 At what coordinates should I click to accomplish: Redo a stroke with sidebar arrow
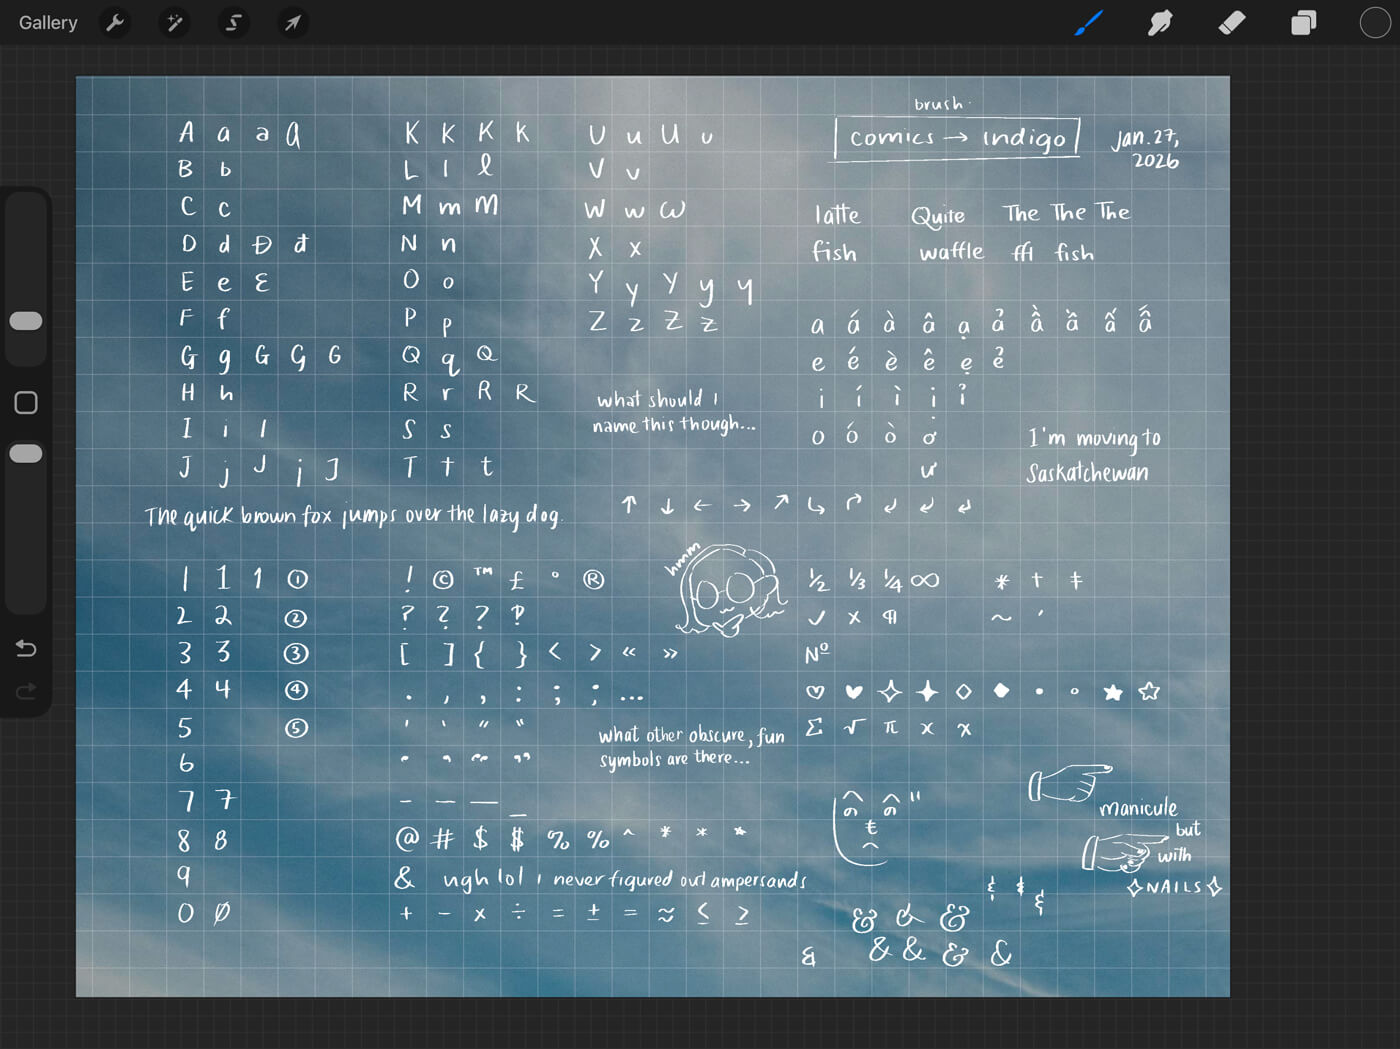(26, 691)
